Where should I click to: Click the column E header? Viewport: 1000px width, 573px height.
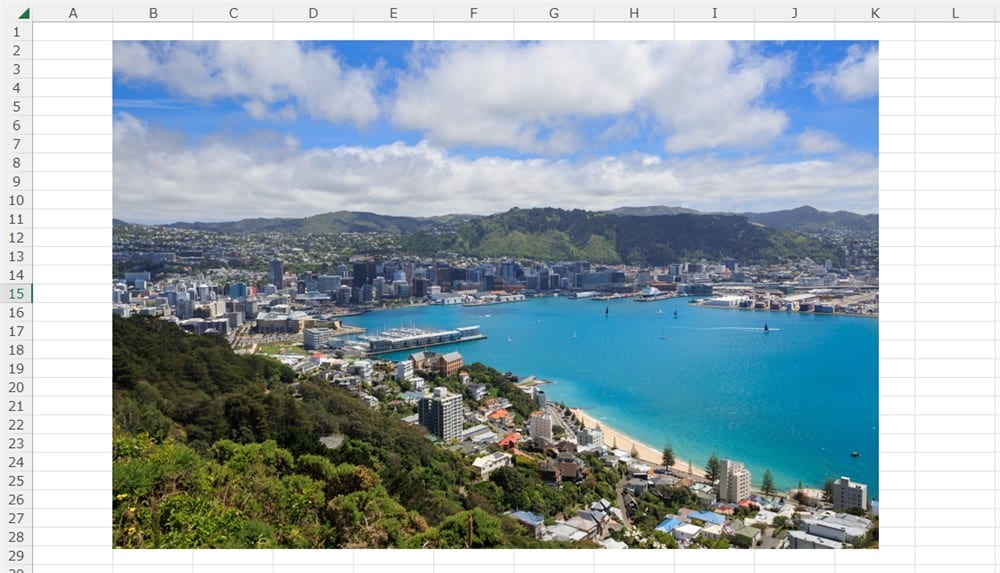[x=393, y=13]
